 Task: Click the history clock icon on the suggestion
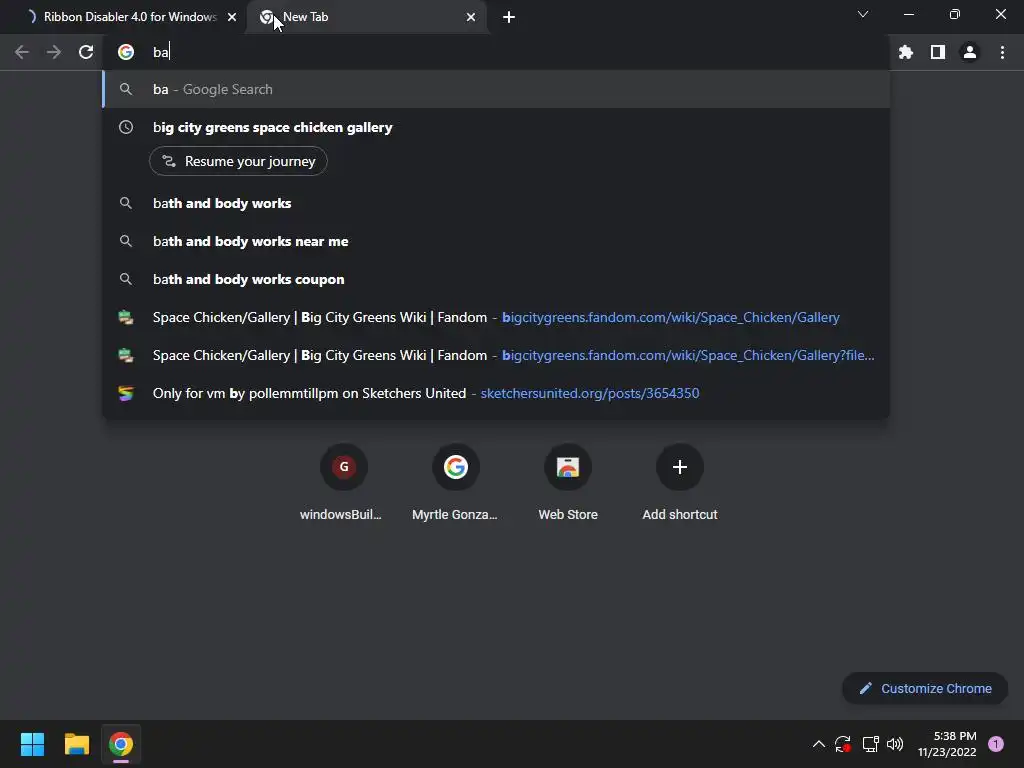pyautogui.click(x=126, y=127)
